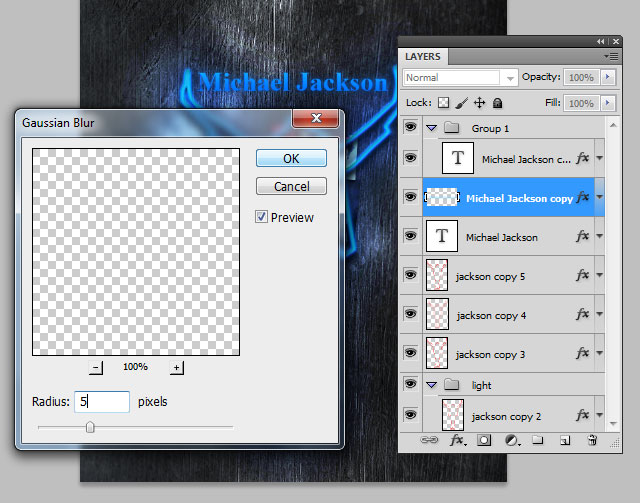Screen dimensions: 640x503
Task: Click fx icon on Michael Jackson layer
Action: tap(582, 236)
